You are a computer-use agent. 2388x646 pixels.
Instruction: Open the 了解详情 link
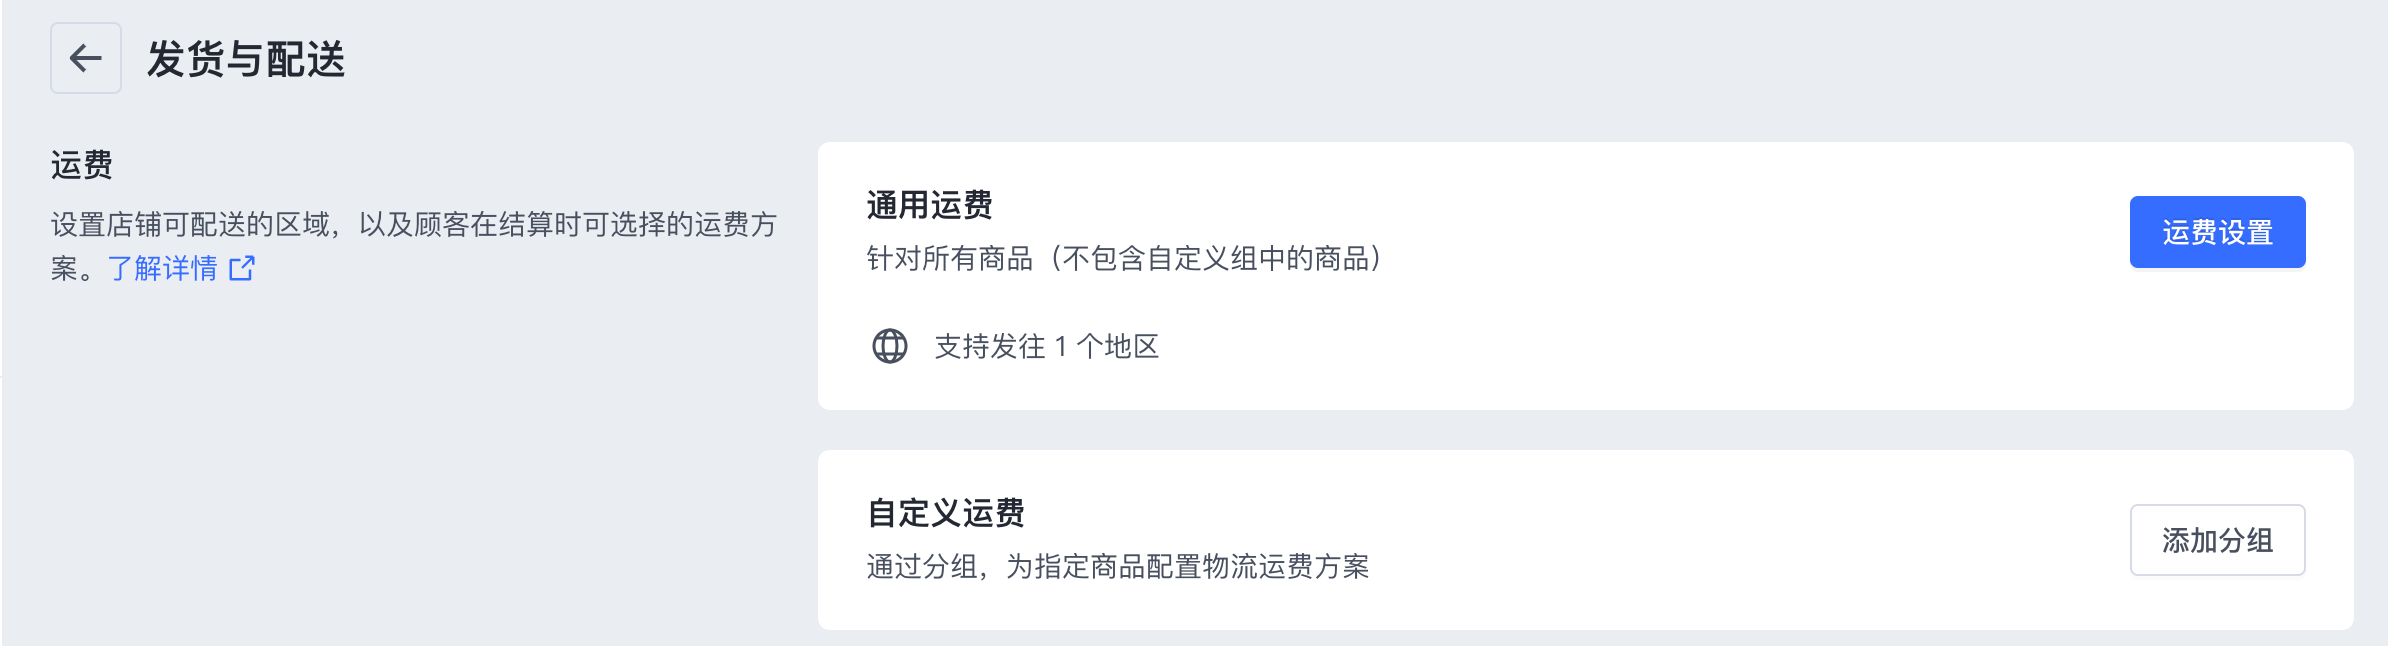(x=163, y=268)
